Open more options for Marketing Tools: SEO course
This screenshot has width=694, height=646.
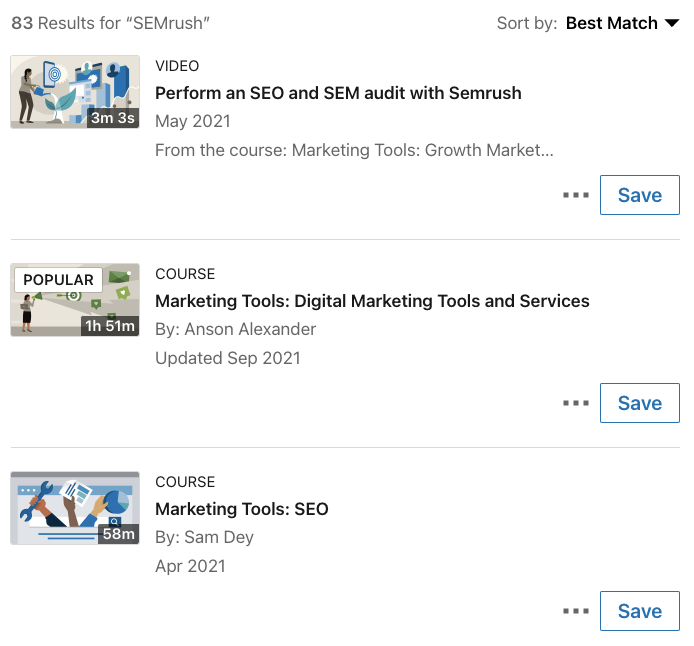click(576, 611)
